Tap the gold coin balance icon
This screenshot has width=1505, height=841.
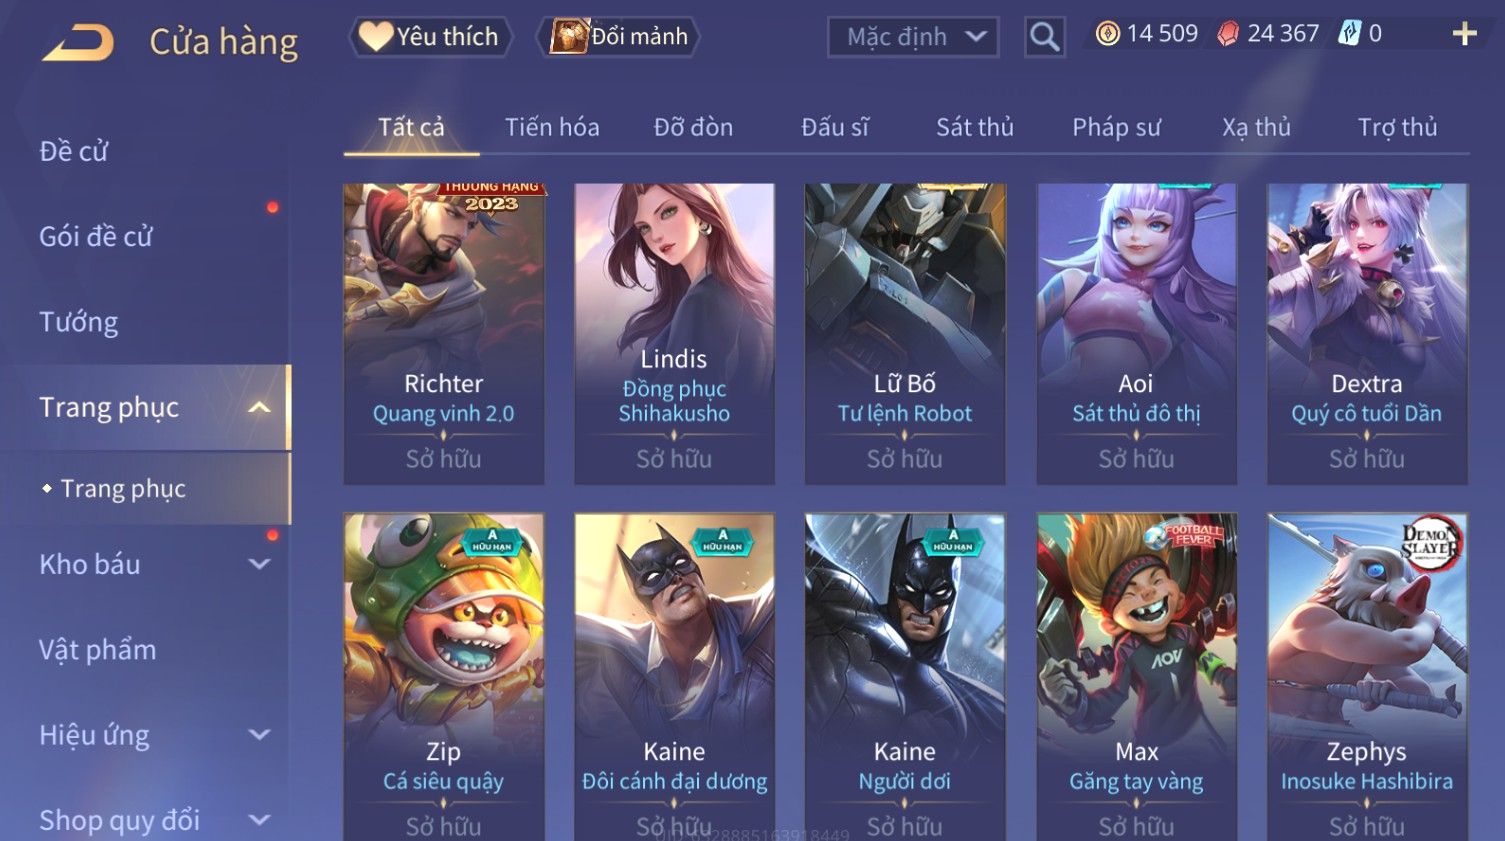pyautogui.click(x=1107, y=34)
